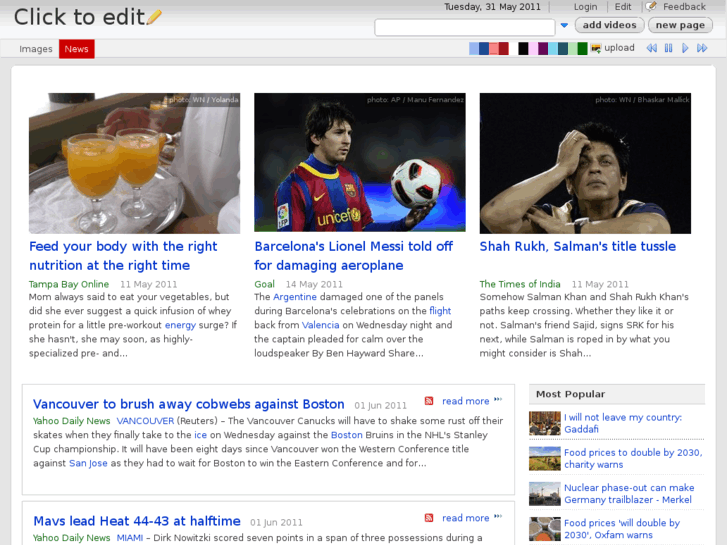Click the 'new page' button

click(x=680, y=25)
